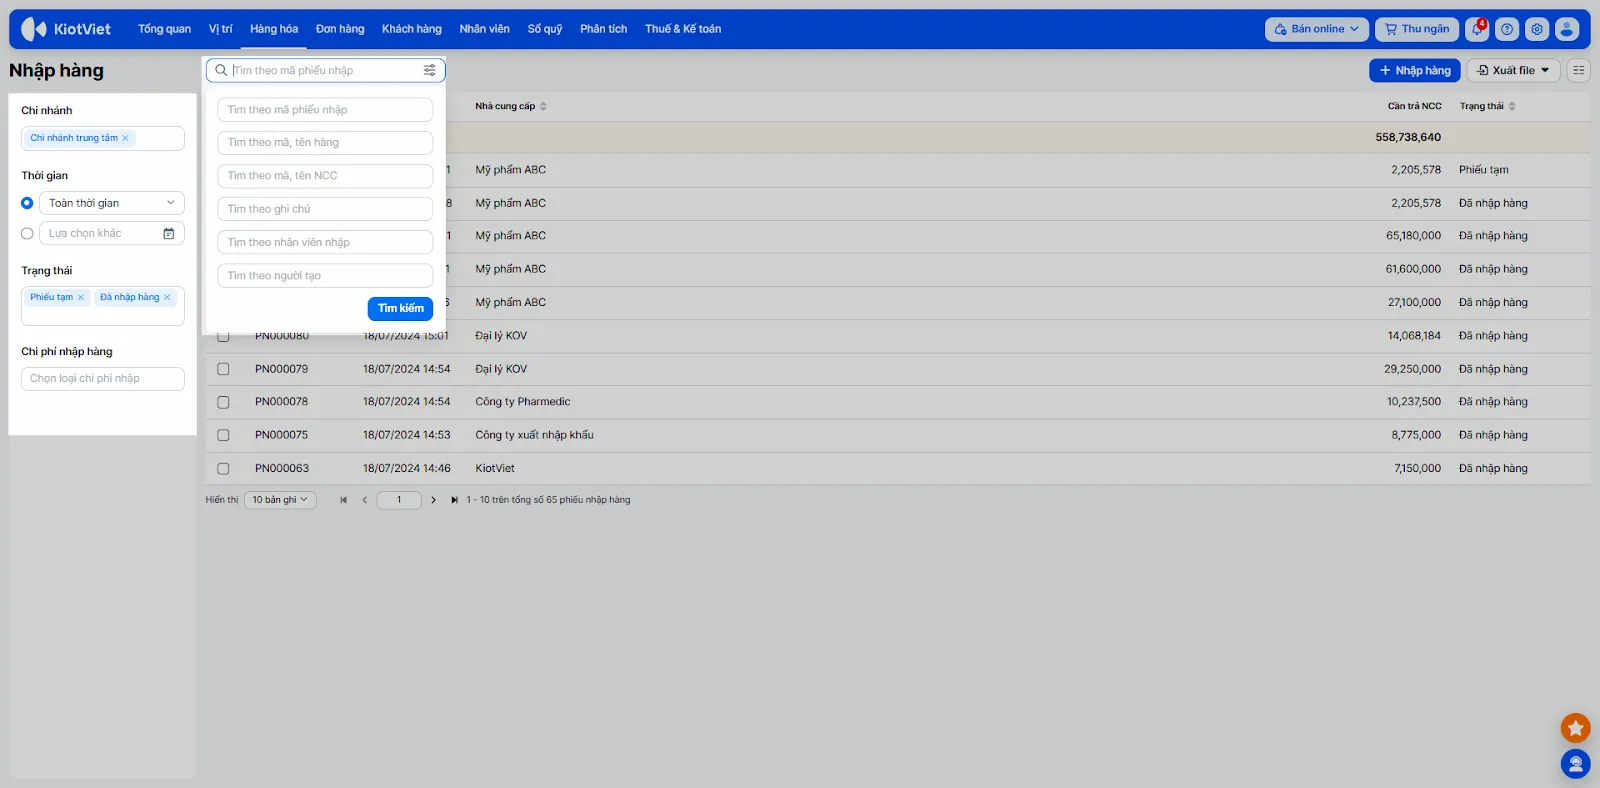Select the 'Toàn thời gian' radio button
The width and height of the screenshot is (1600, 788).
(27, 203)
